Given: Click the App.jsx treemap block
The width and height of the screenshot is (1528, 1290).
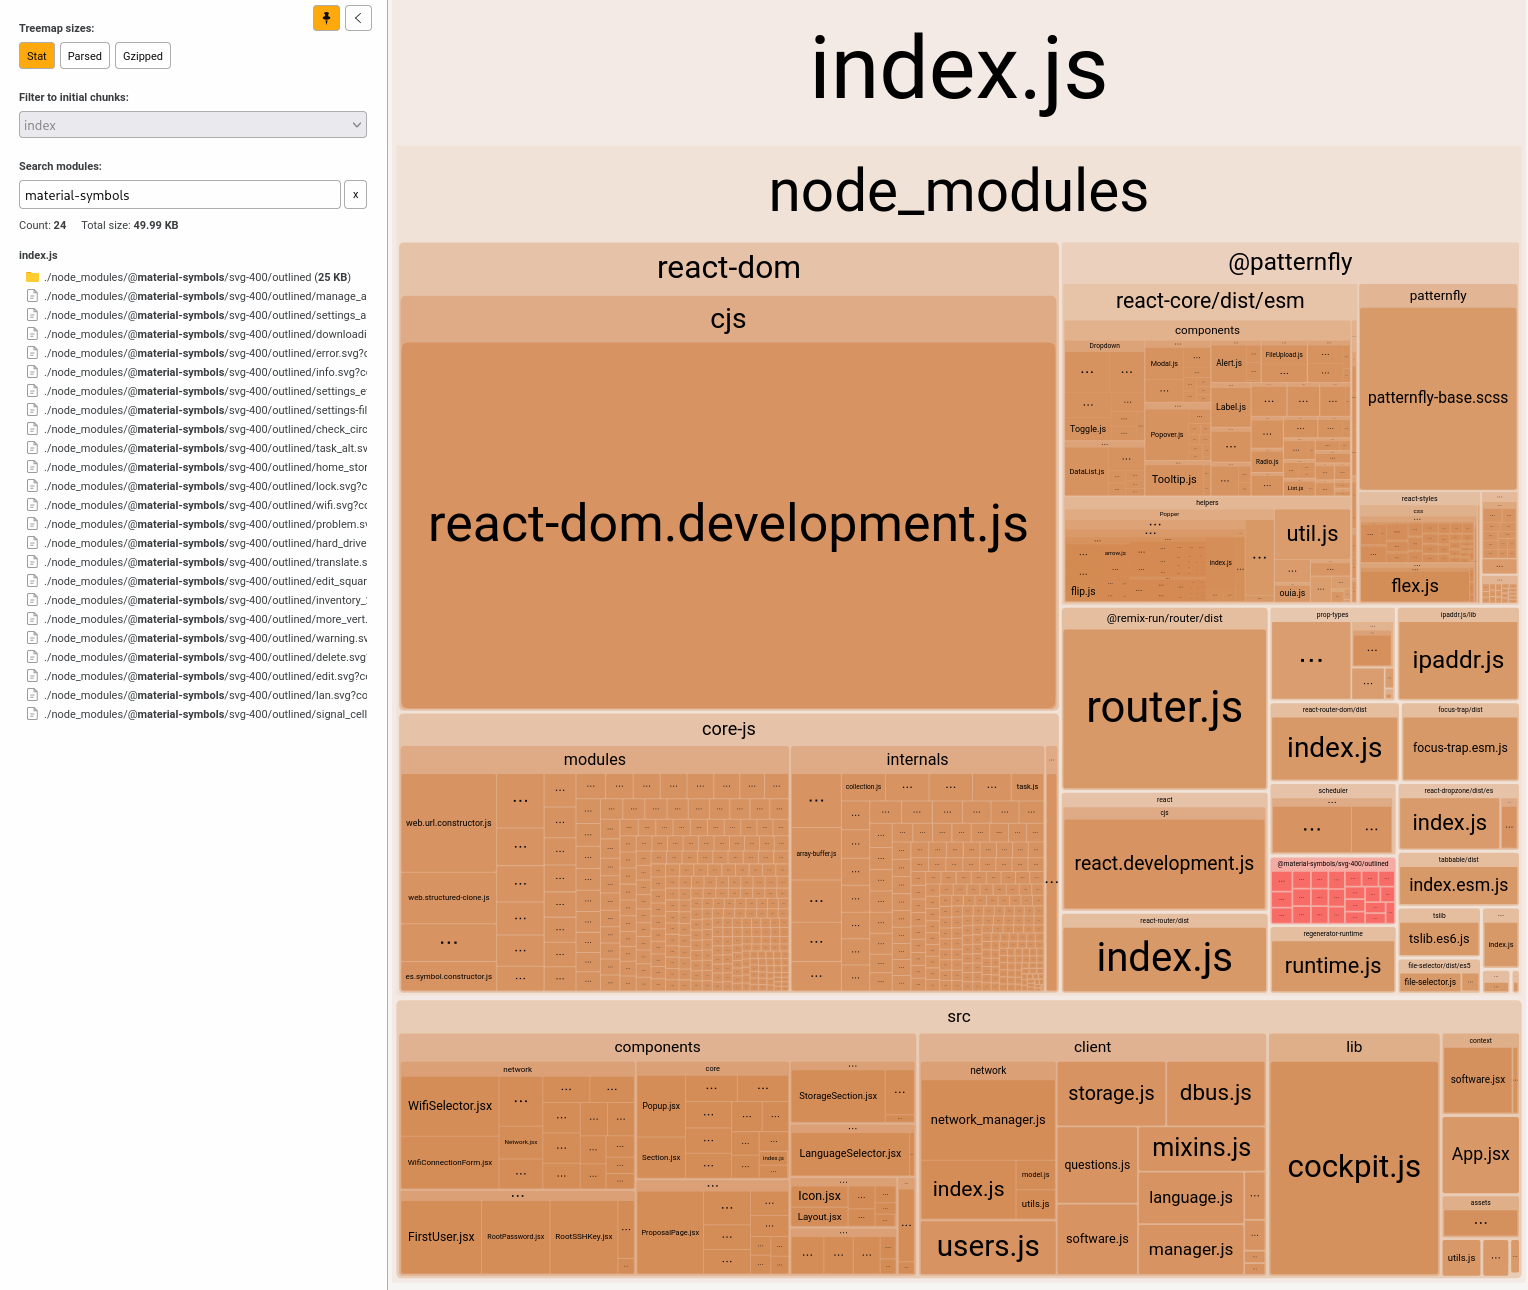Looking at the screenshot, I should (1481, 1154).
